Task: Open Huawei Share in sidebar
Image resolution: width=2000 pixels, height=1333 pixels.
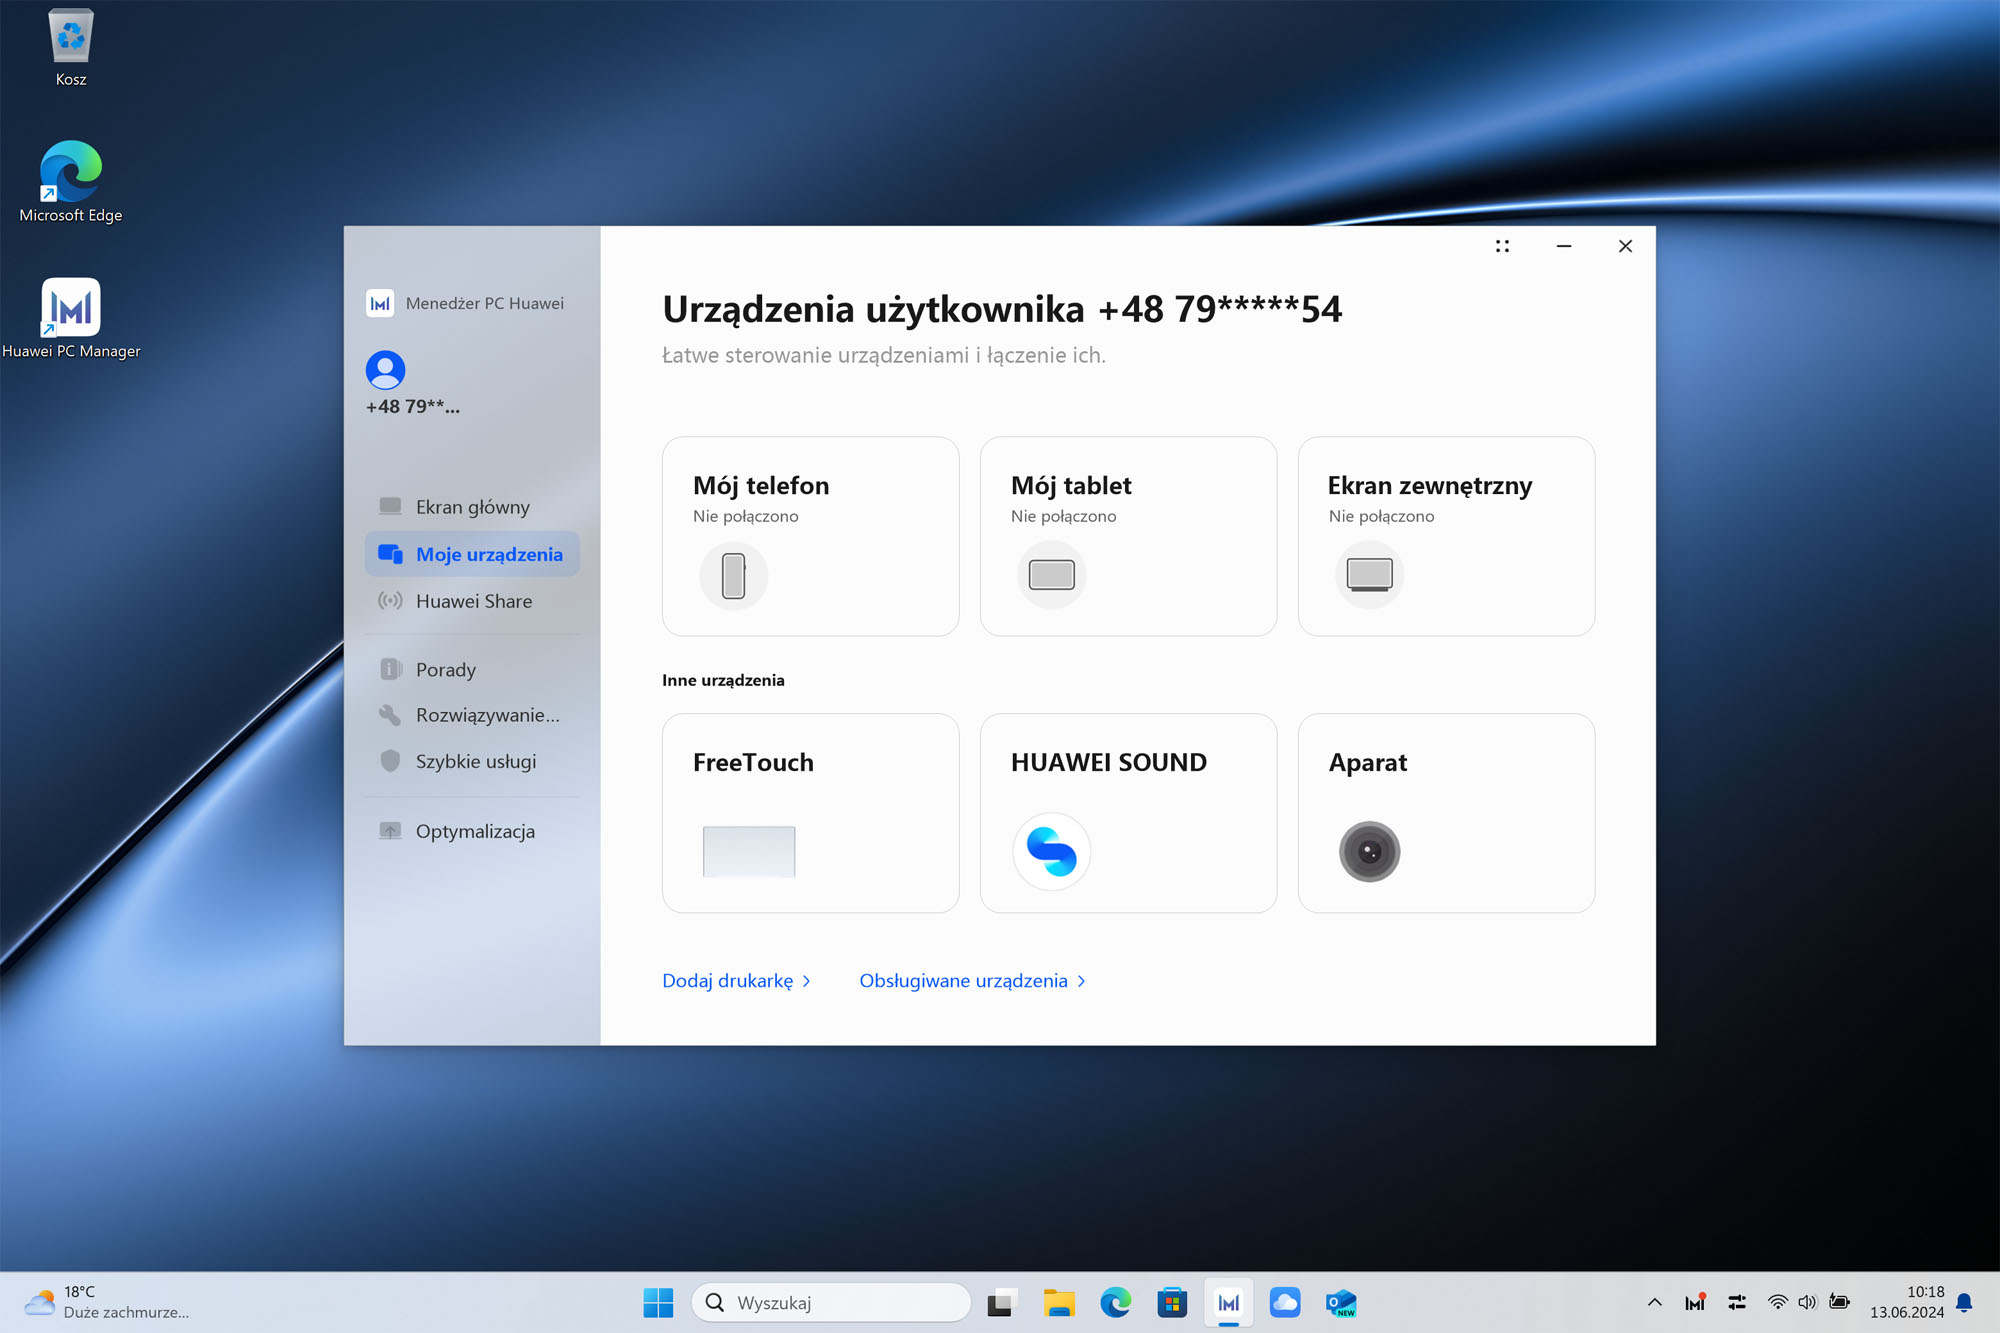Action: [x=472, y=601]
